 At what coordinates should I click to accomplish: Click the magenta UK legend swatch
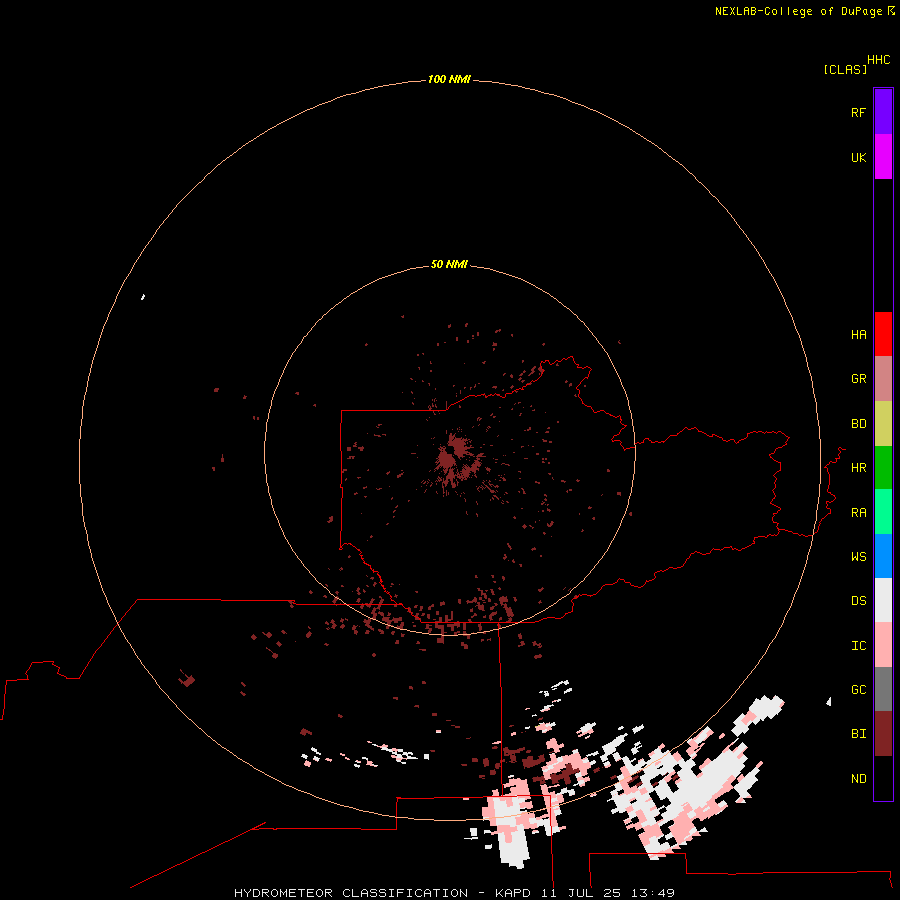click(x=883, y=157)
